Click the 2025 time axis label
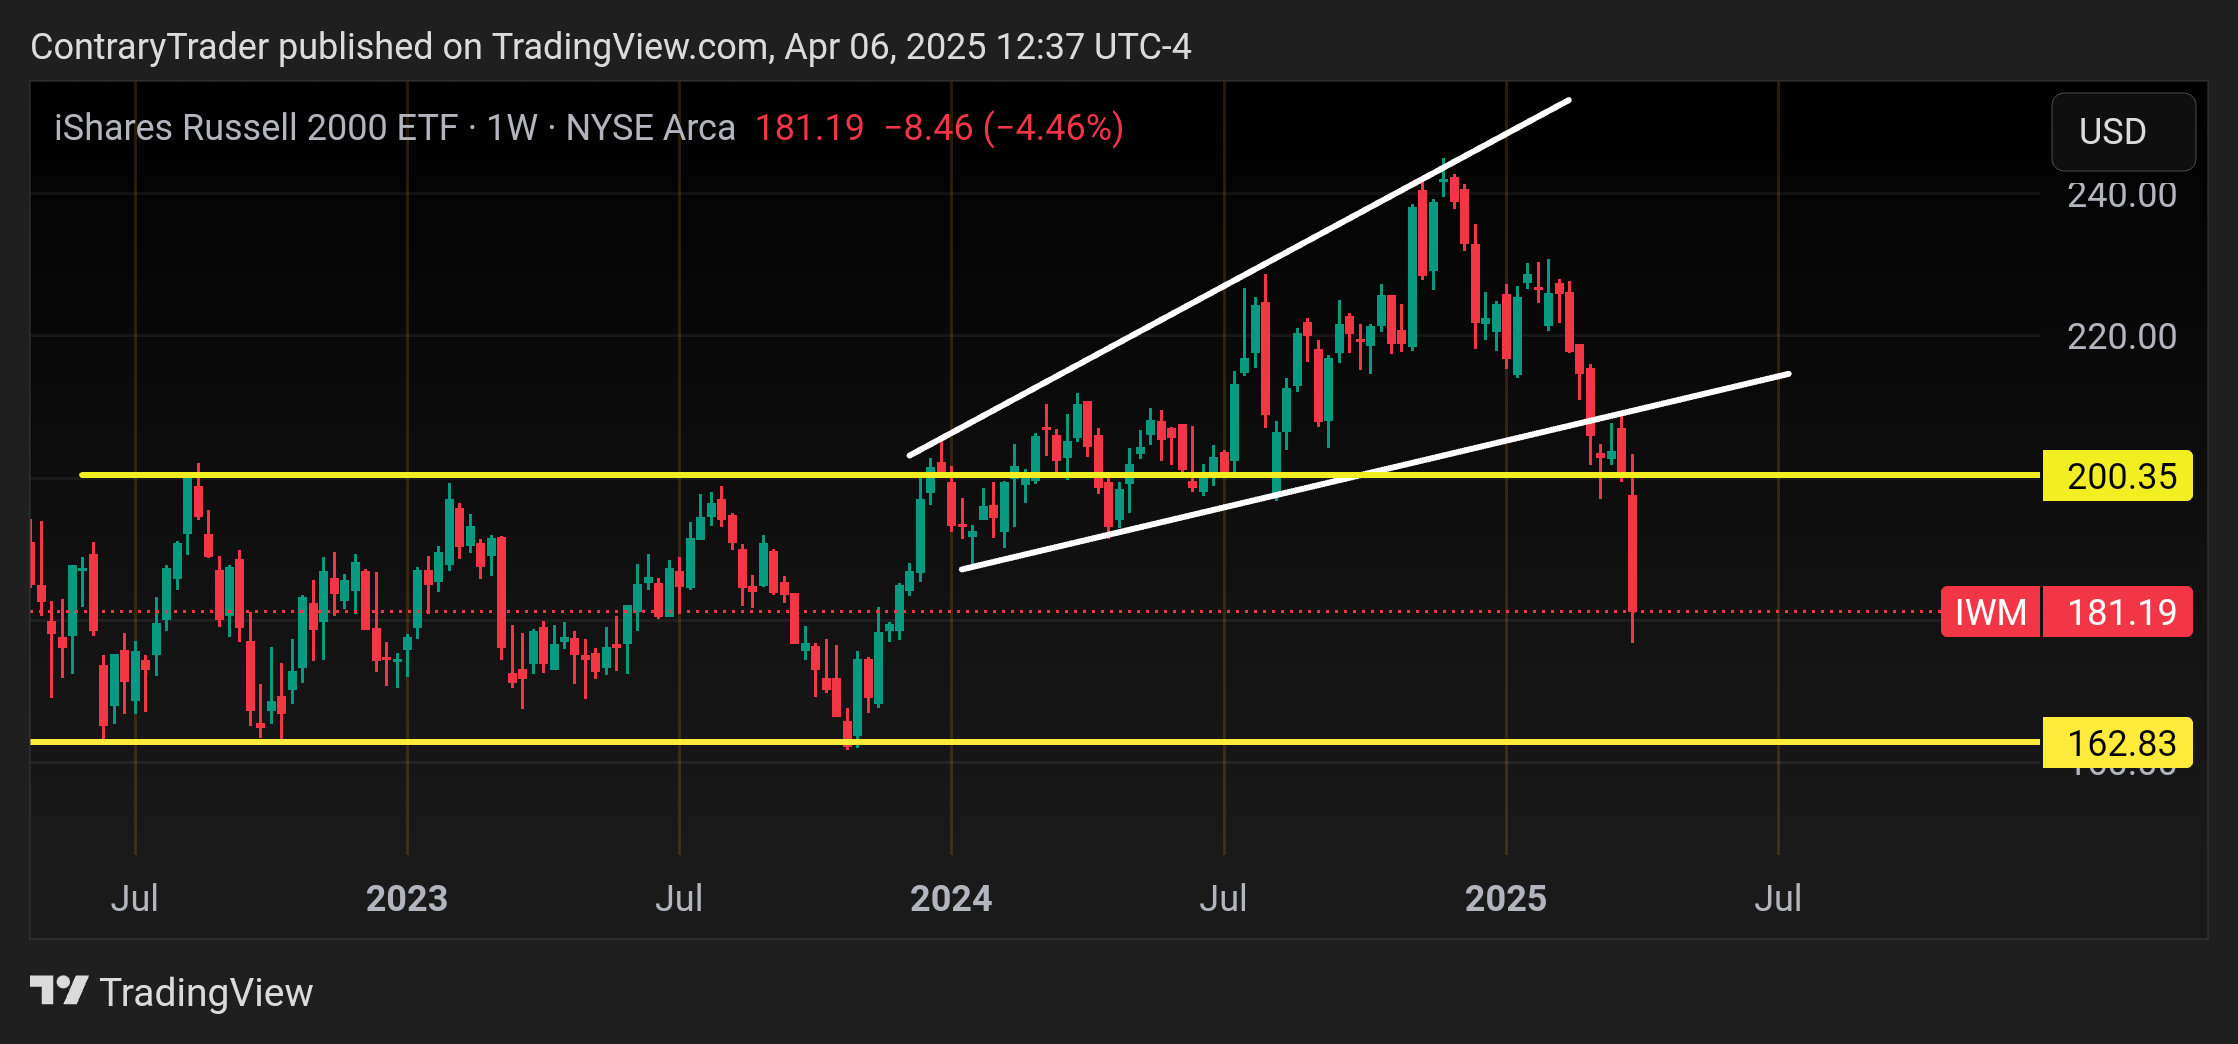Screen dimensions: 2238x1044 tap(1506, 898)
